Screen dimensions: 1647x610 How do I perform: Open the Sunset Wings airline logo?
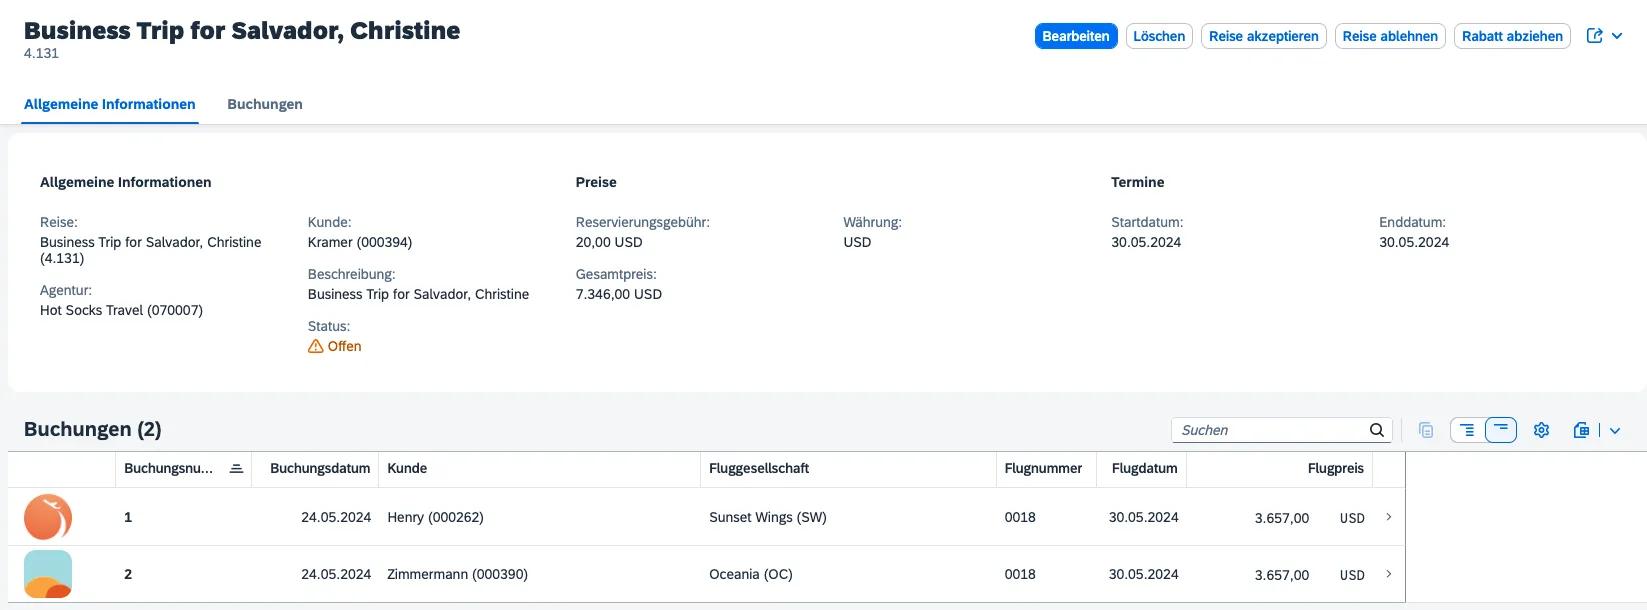click(x=48, y=517)
